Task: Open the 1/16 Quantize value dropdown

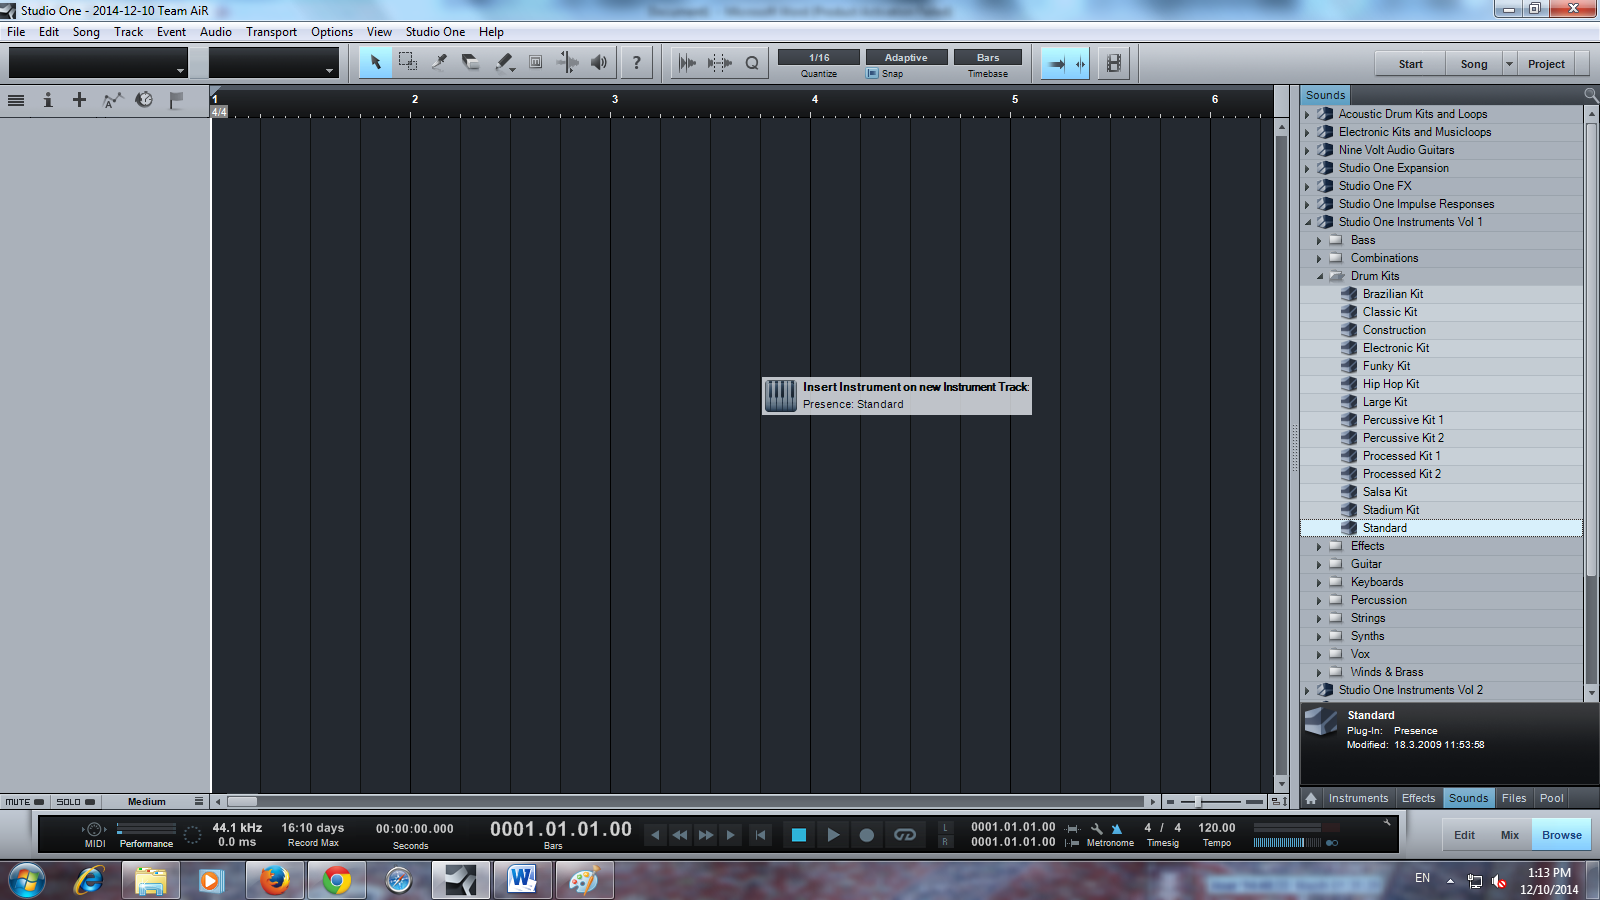Action: 819,57
